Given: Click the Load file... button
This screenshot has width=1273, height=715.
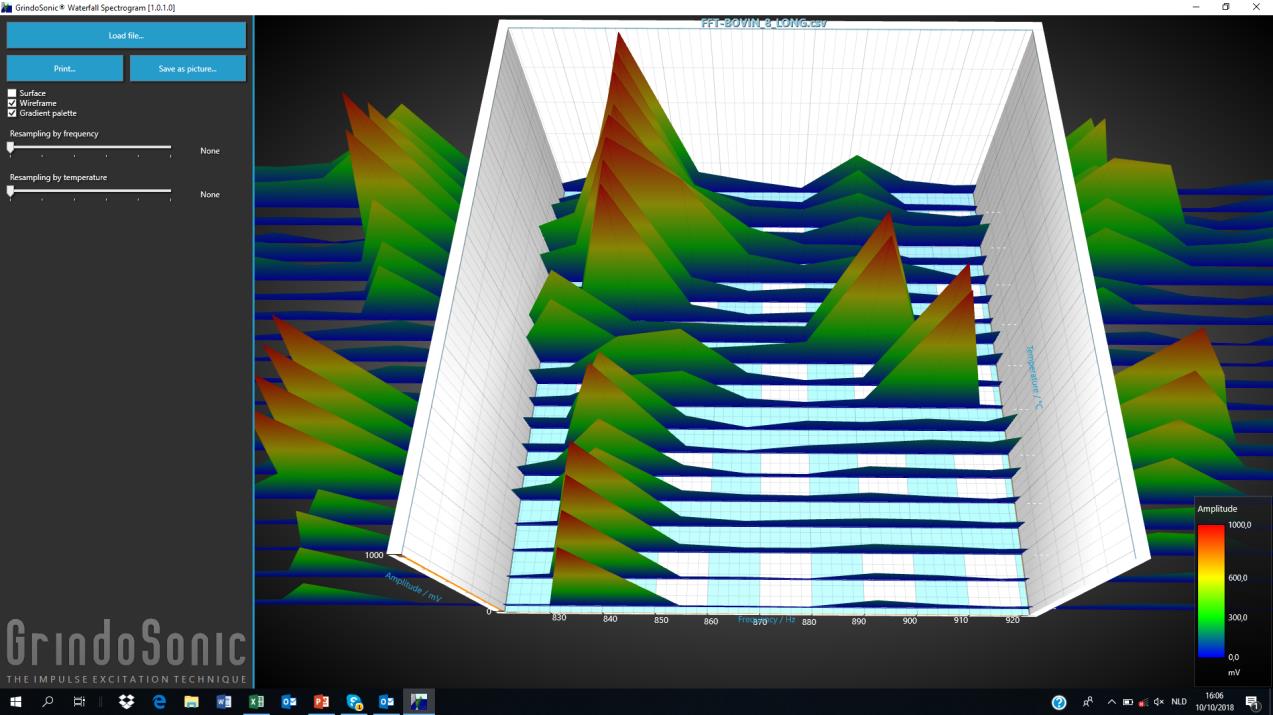Looking at the screenshot, I should 126,36.
